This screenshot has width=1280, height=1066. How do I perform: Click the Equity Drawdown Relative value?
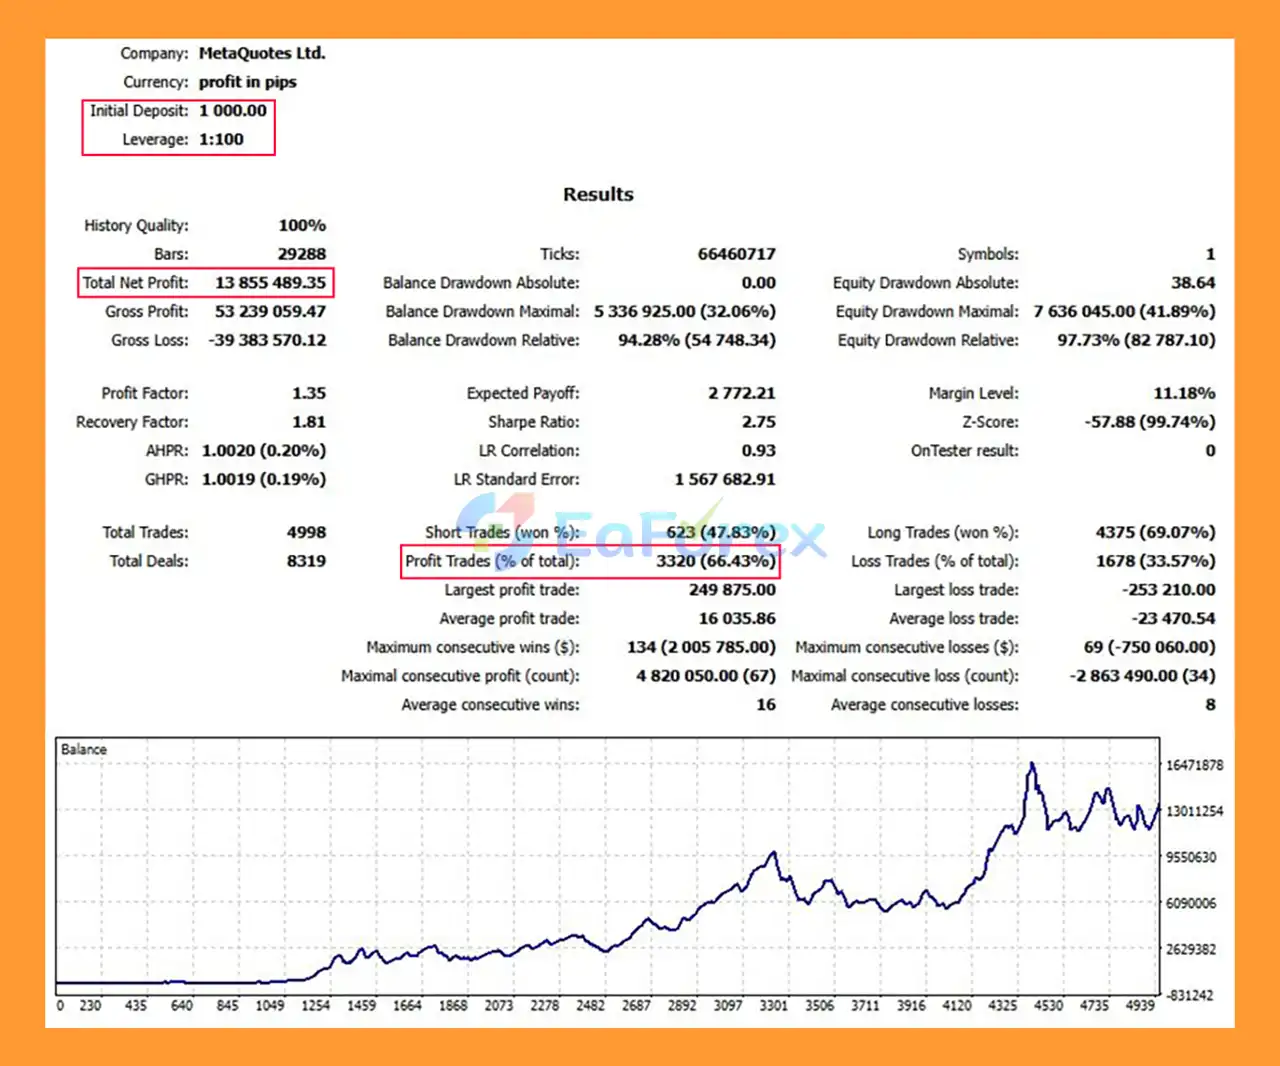(1136, 340)
